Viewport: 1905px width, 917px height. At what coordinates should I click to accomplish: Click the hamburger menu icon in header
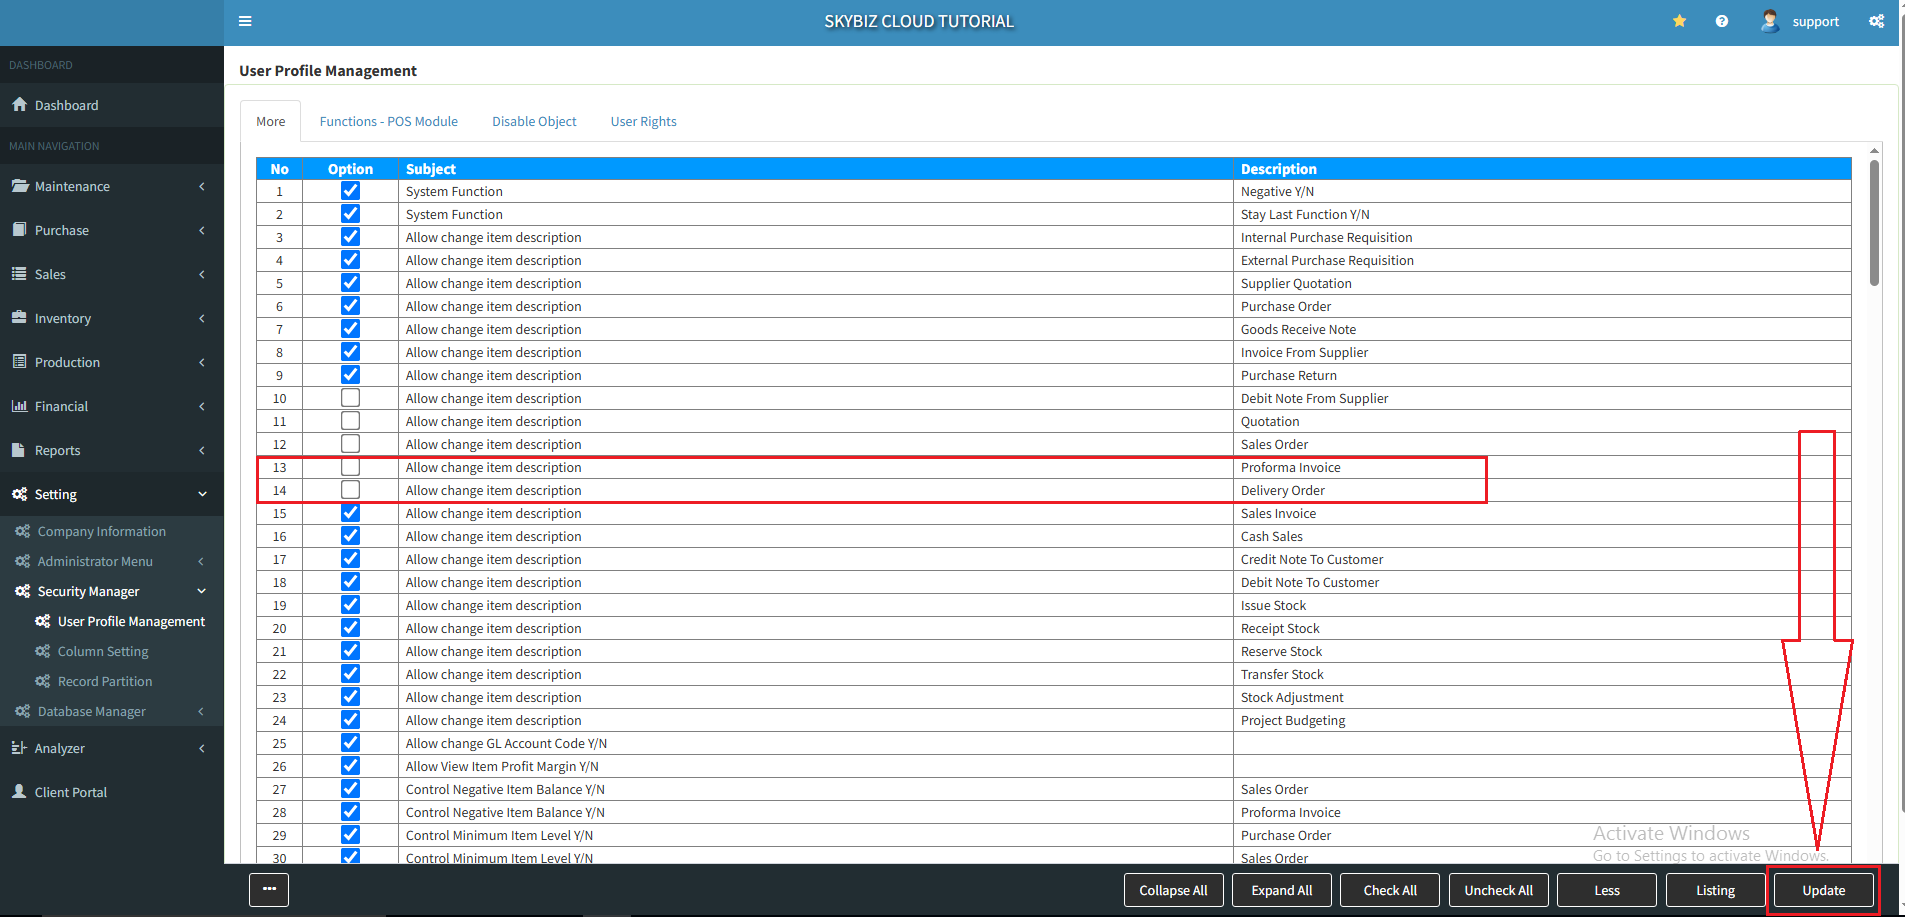click(x=245, y=21)
